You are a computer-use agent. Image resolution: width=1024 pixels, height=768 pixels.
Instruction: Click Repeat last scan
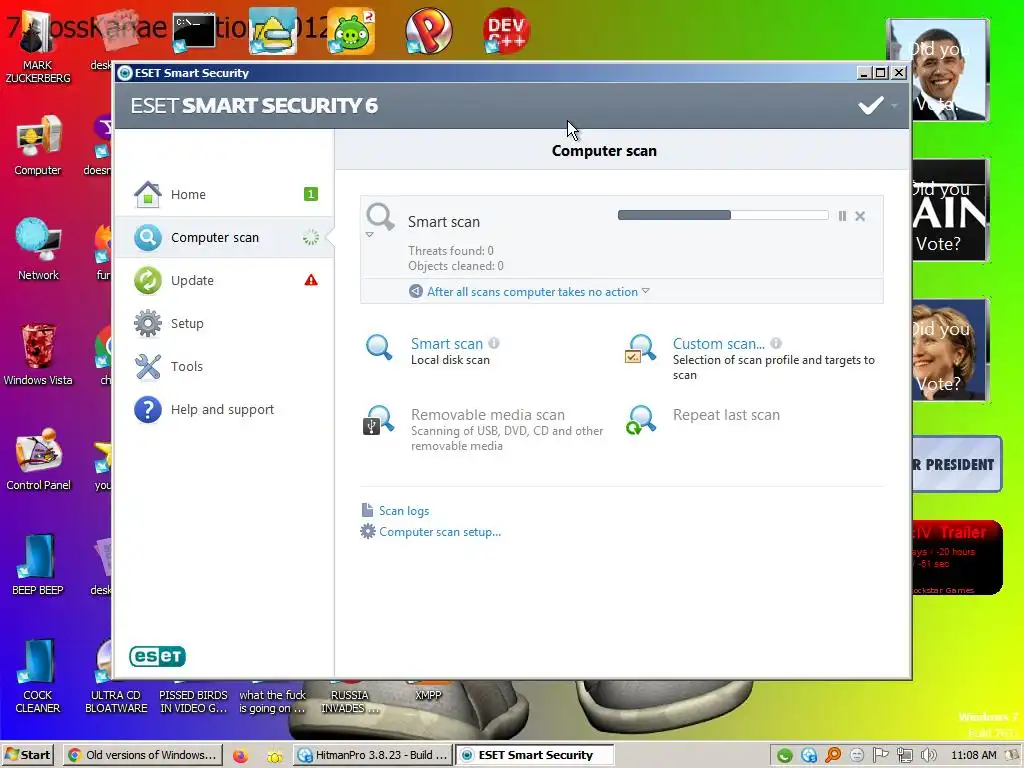tap(726, 415)
